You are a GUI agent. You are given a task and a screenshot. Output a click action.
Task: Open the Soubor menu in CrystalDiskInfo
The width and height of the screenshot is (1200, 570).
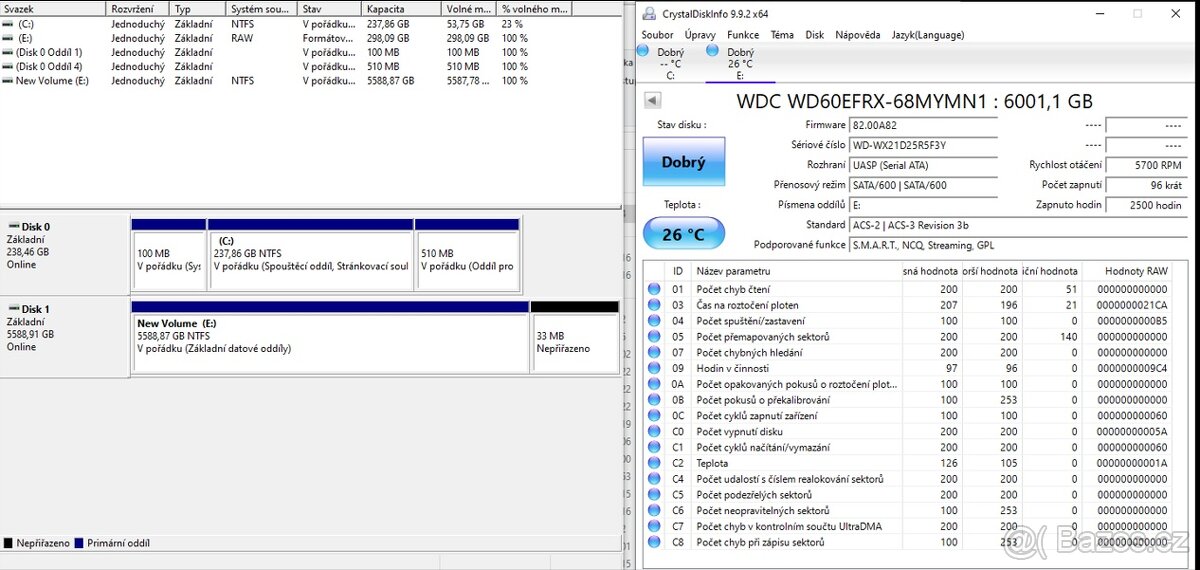[658, 35]
